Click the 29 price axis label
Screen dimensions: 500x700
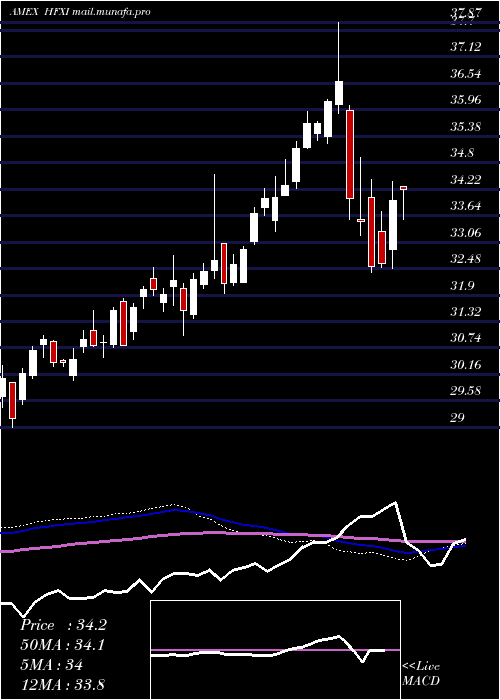pos(458,418)
